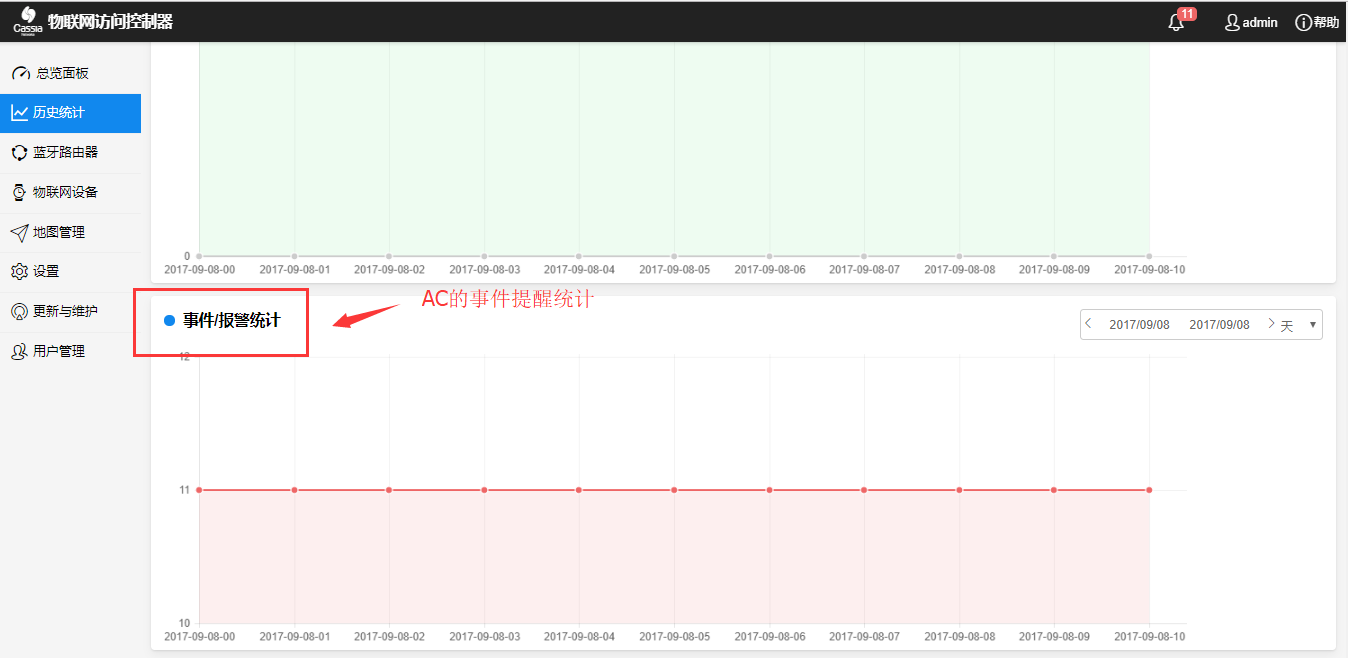Image resolution: width=1348 pixels, height=658 pixels.
Task: Advance date range with right chevron
Action: 1271,324
